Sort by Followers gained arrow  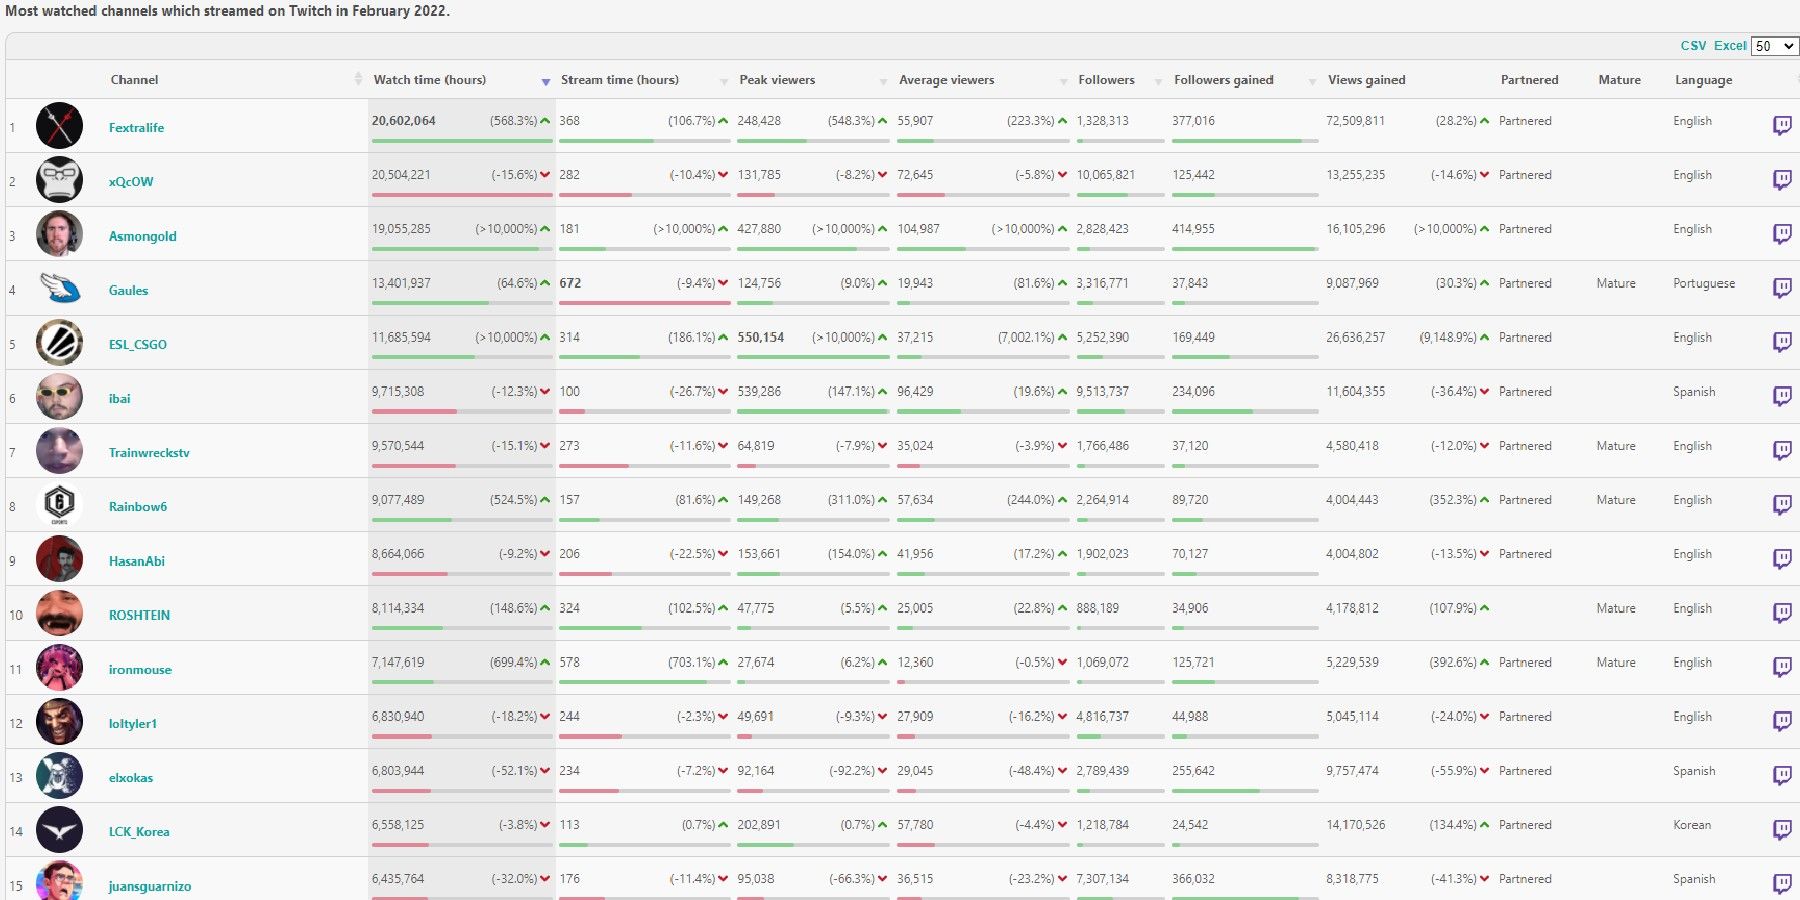click(1313, 81)
